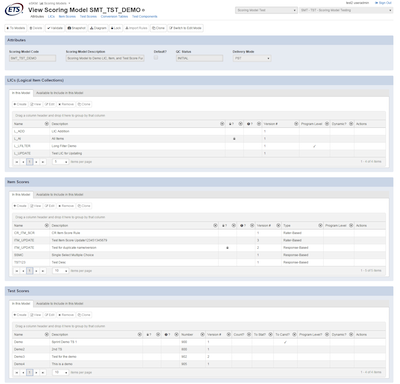Click the Snapshot button
Screen dimensions: 400x384
tap(76, 28)
